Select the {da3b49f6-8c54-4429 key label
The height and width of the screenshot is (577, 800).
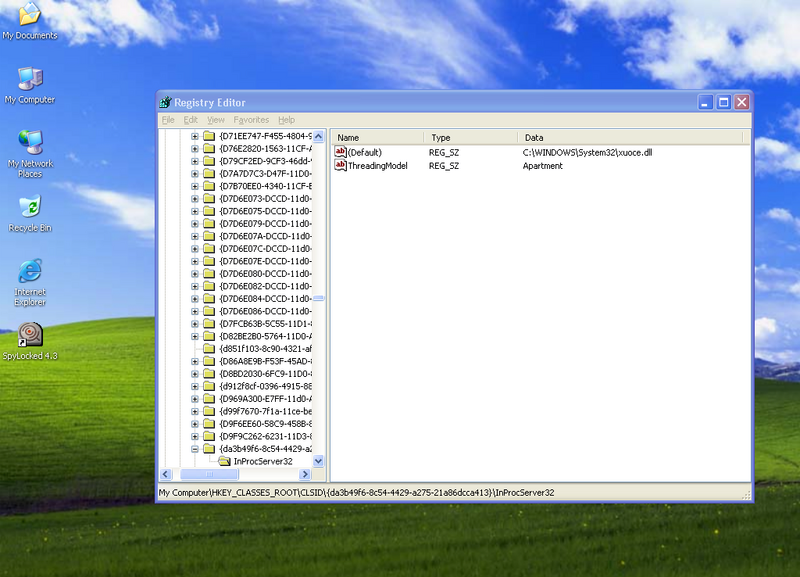(265, 449)
